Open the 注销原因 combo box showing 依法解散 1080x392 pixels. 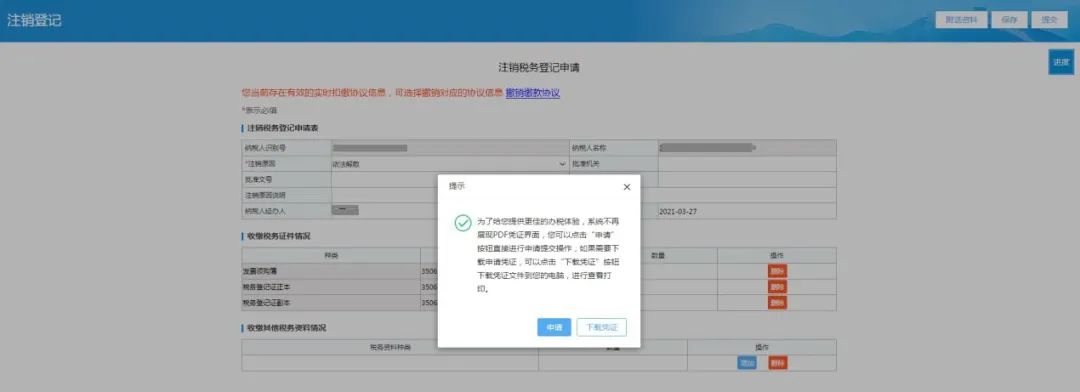[x=450, y=164]
